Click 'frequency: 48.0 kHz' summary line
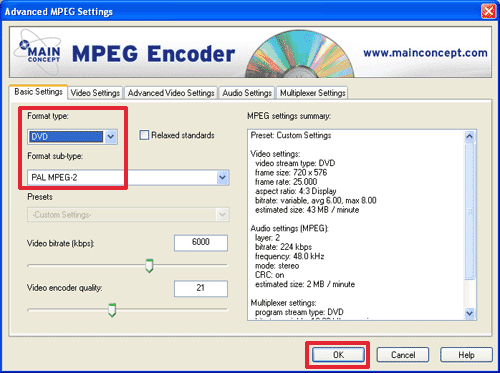 pyautogui.click(x=289, y=256)
